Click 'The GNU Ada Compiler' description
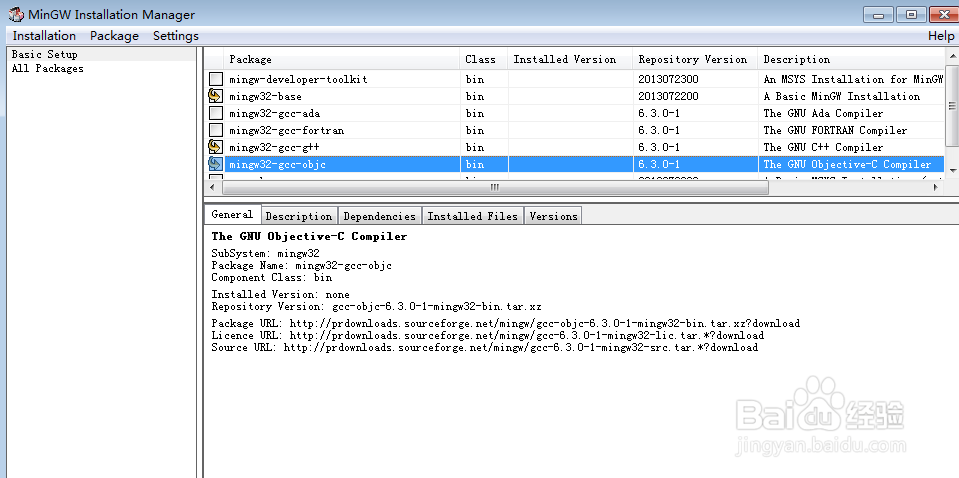Viewport: 959px width, 478px height. [823, 114]
